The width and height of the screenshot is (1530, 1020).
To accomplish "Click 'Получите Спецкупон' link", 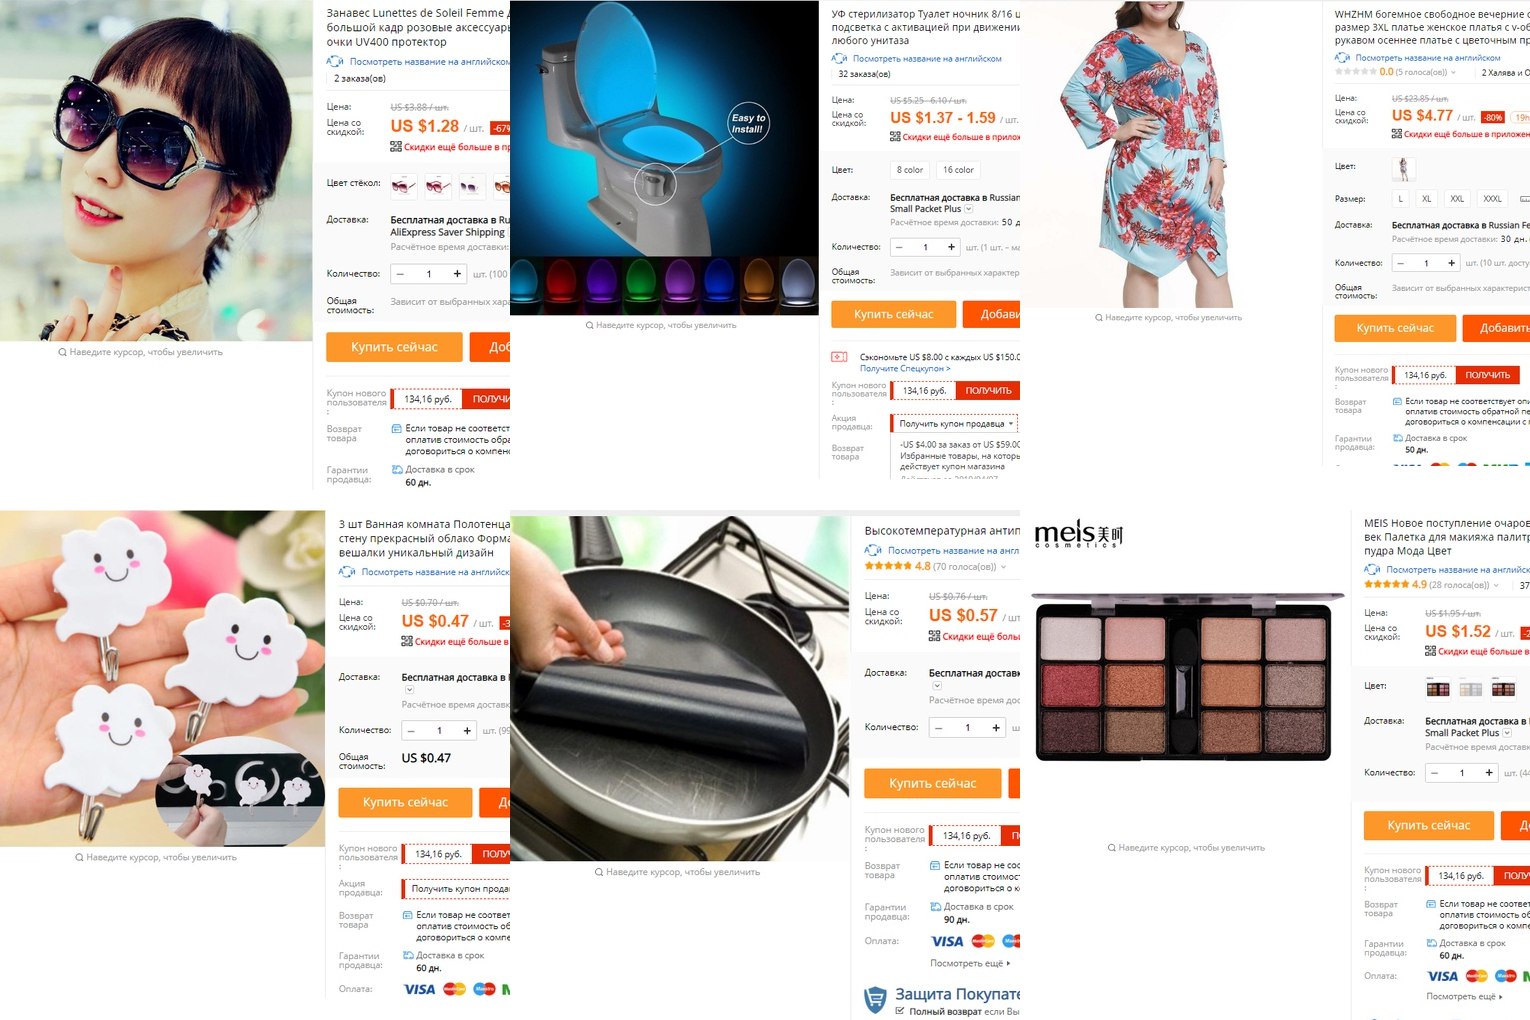I will pyautogui.click(x=905, y=369).
